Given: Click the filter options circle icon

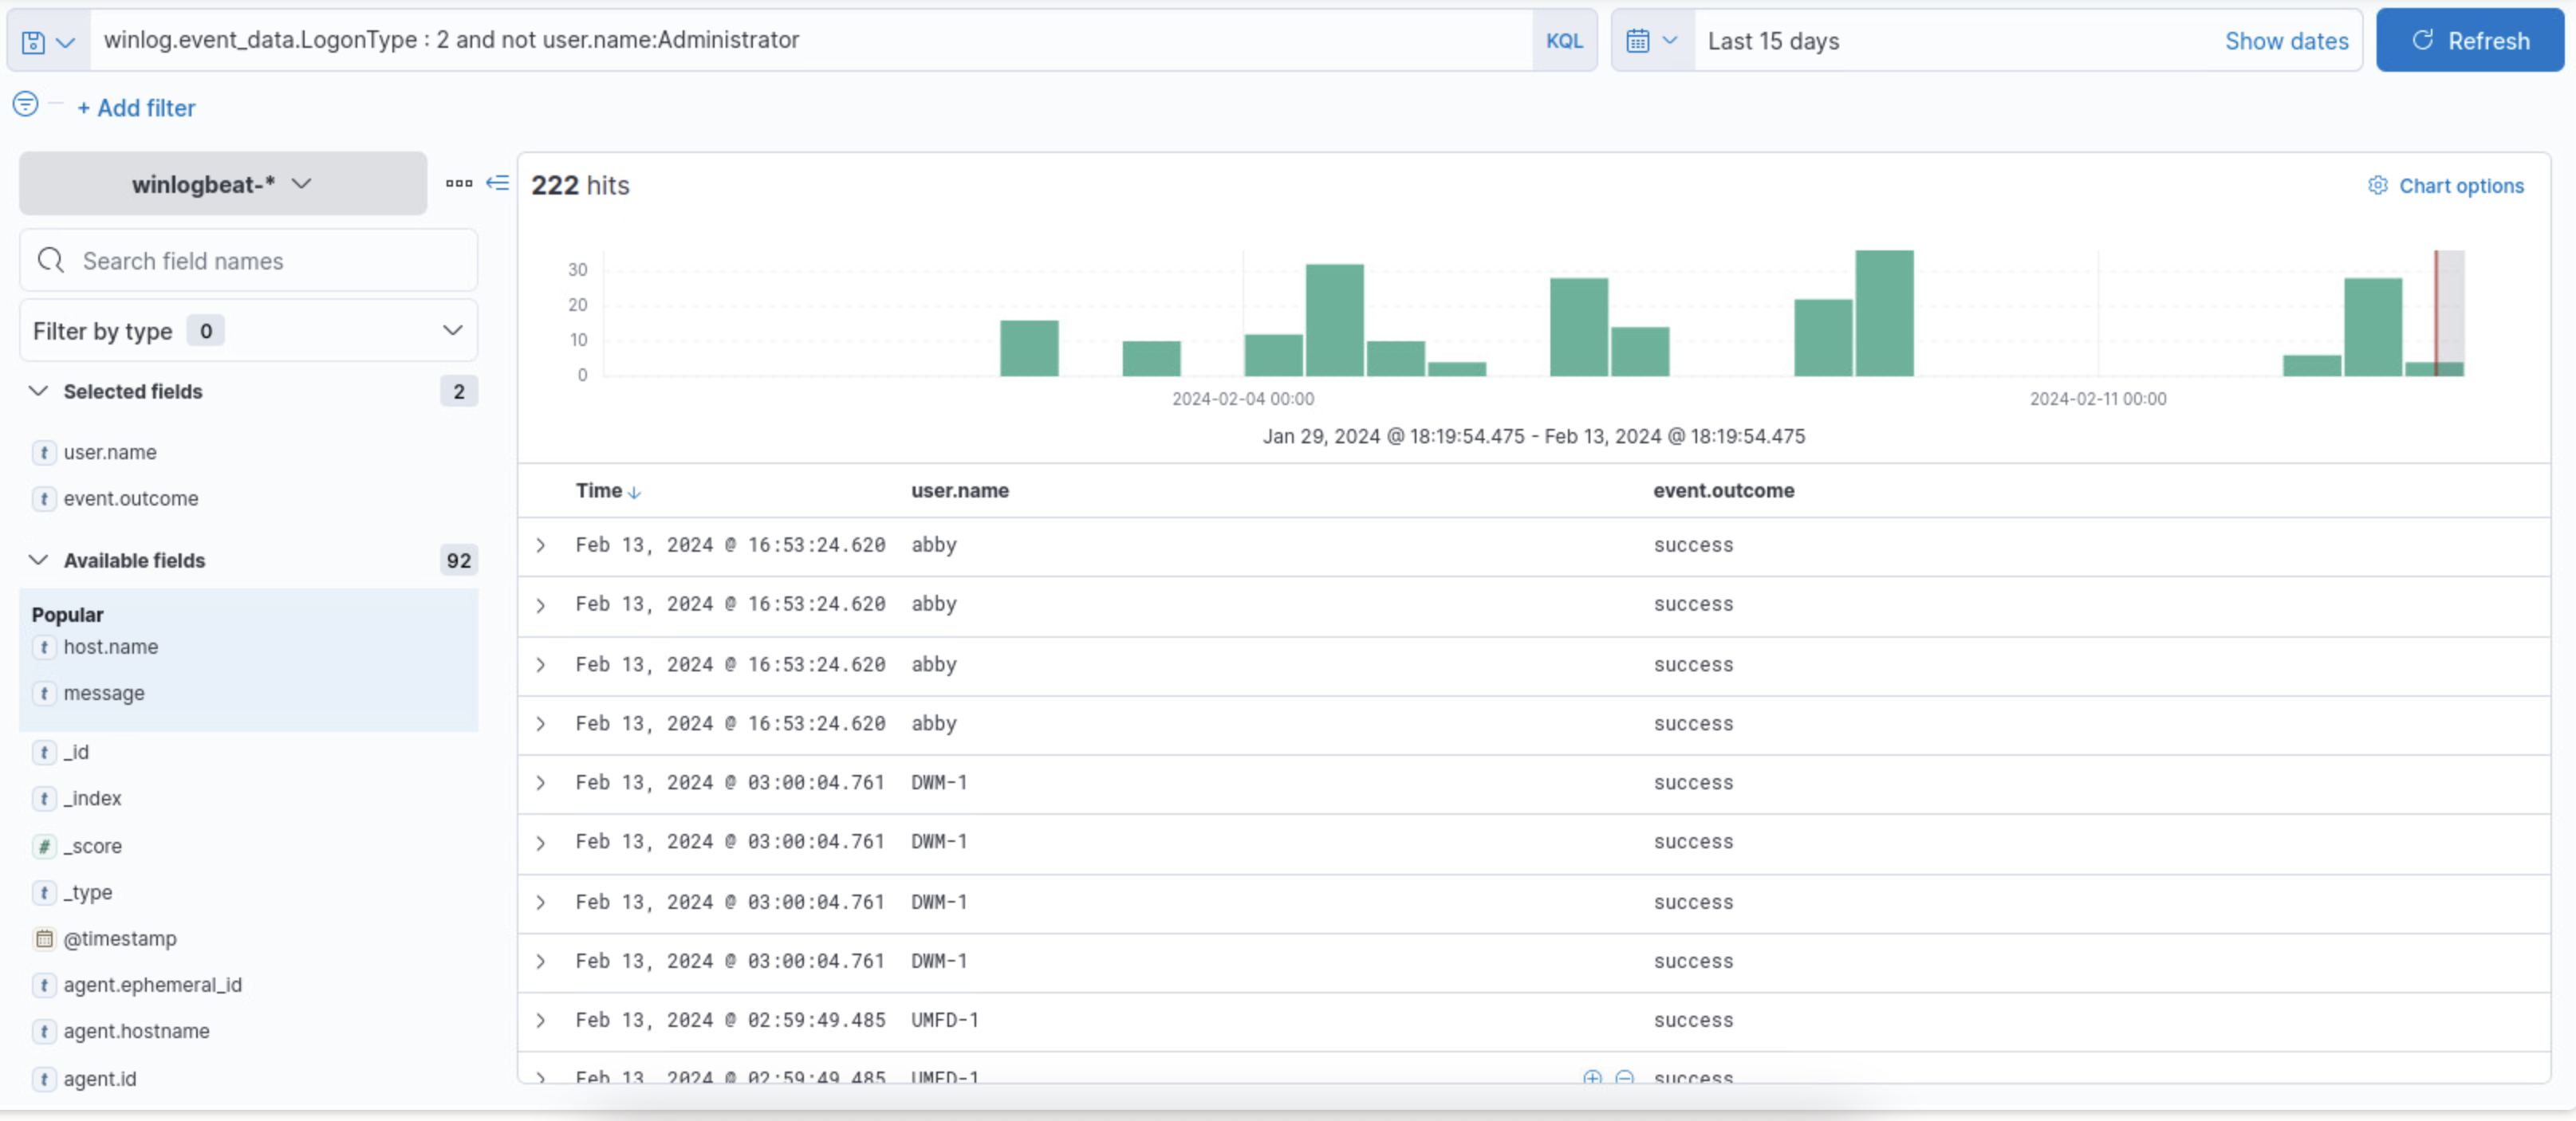Looking at the screenshot, I should coord(26,104).
